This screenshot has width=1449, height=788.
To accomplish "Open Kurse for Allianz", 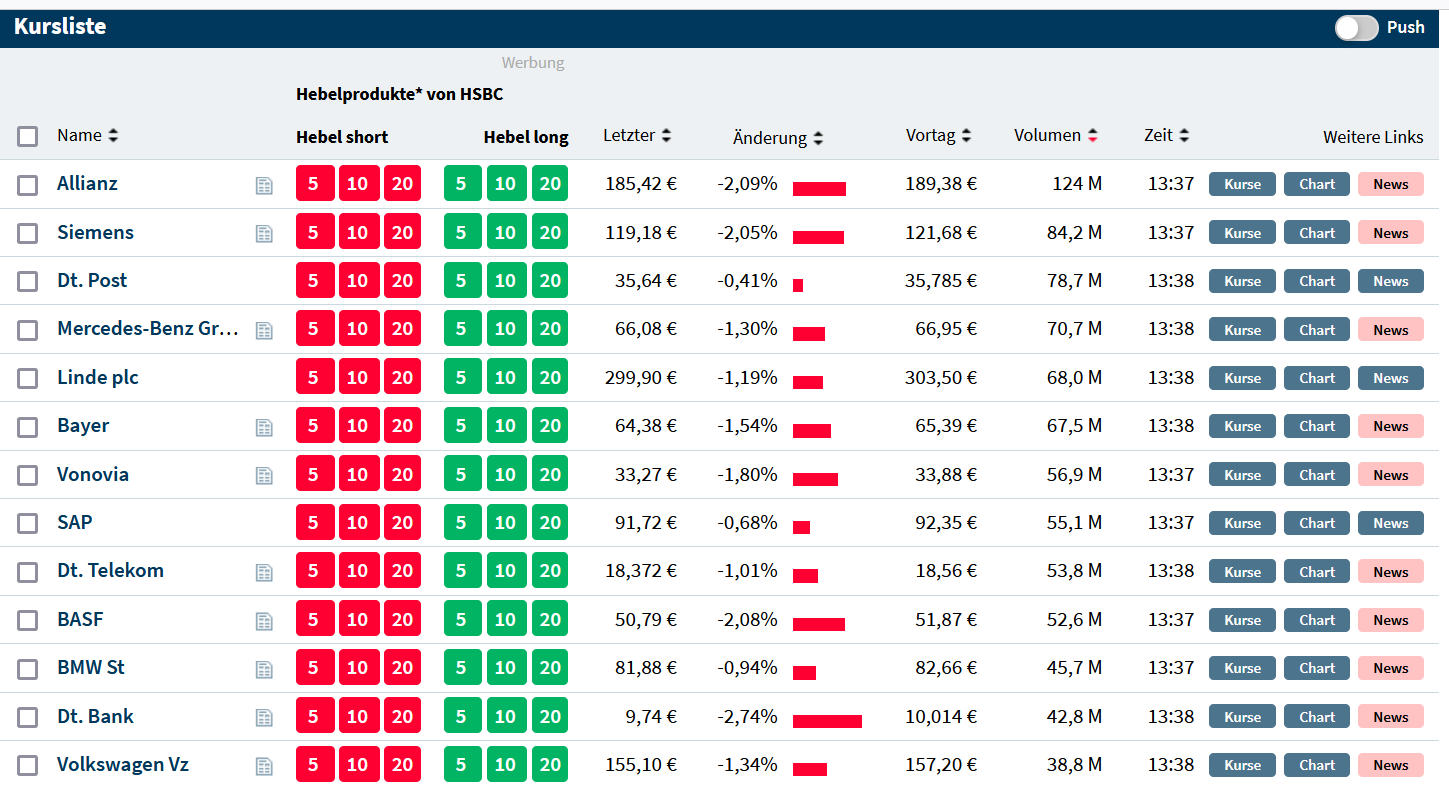I will click(1242, 184).
